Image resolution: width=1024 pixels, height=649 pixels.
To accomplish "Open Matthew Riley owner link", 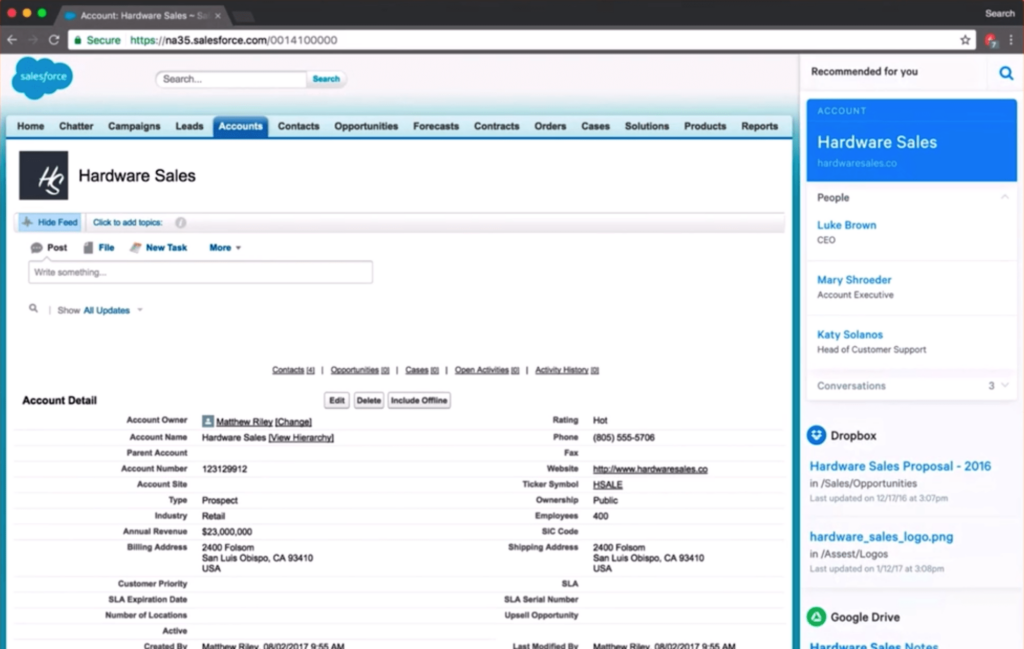I will pyautogui.click(x=244, y=422).
